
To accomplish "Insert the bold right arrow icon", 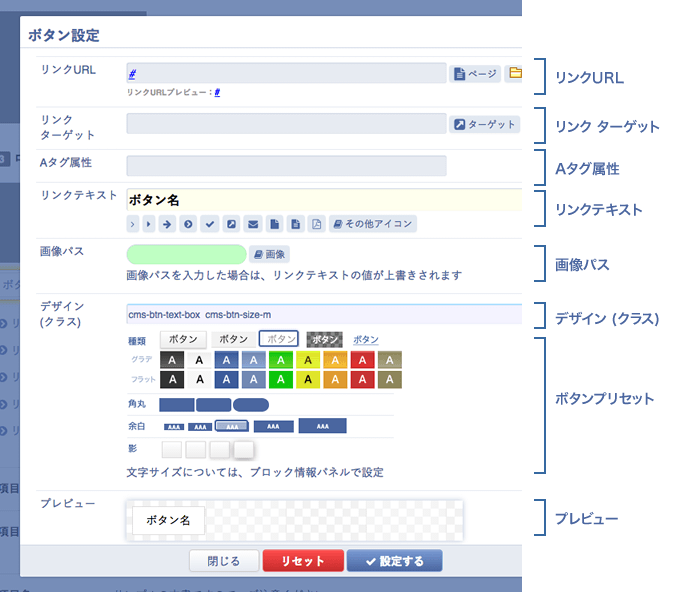I will point(168,224).
